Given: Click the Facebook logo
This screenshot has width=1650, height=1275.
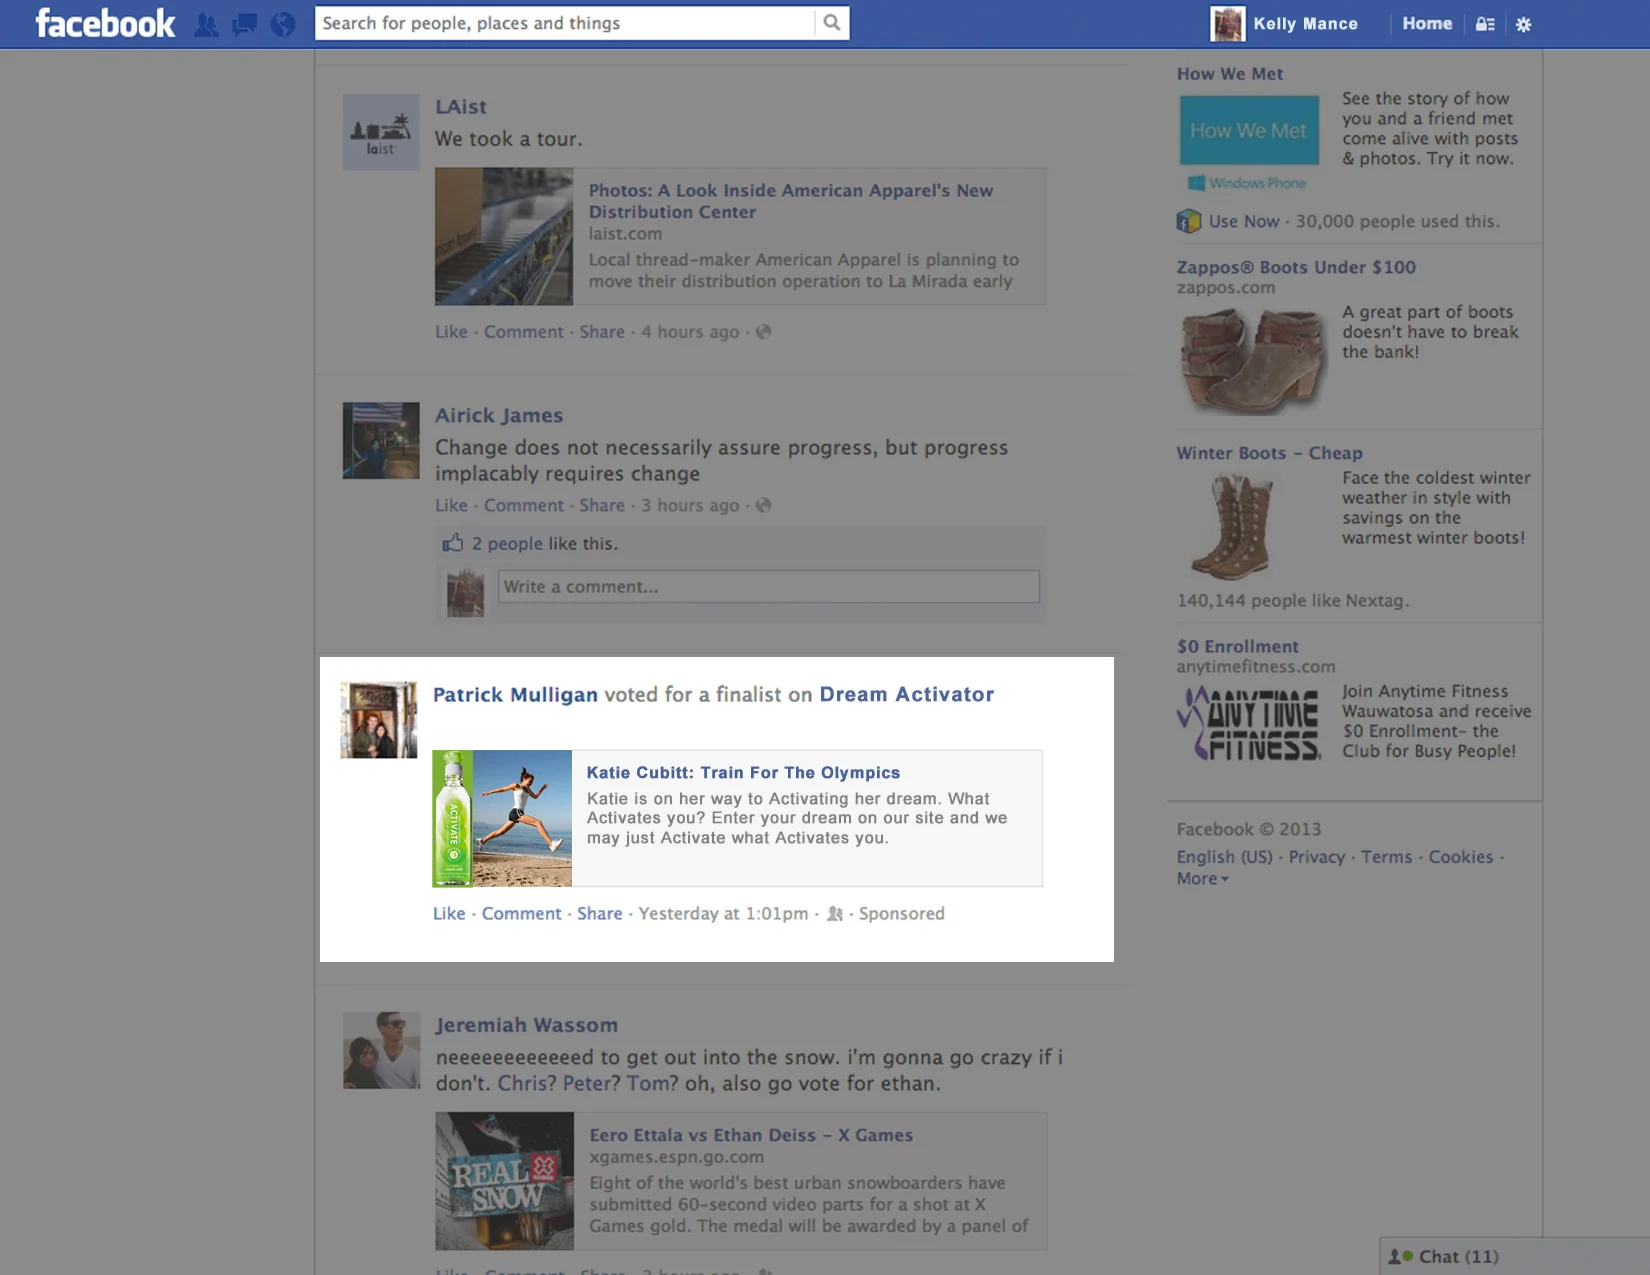Looking at the screenshot, I should coord(104,22).
